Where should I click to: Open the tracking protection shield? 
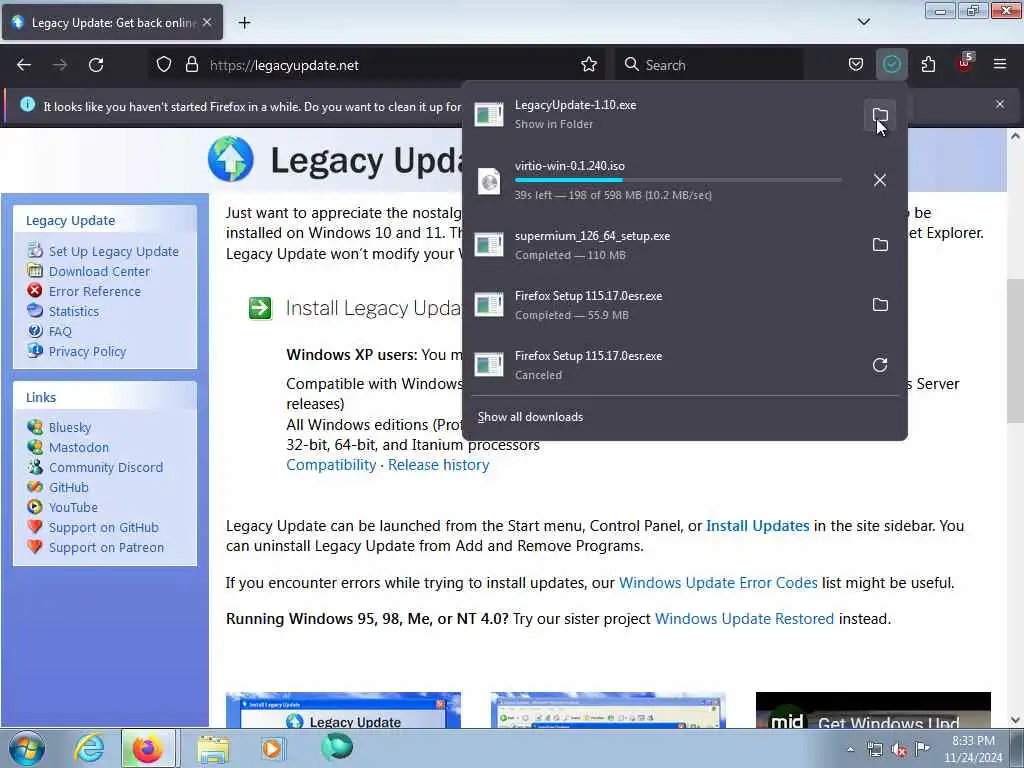click(x=164, y=65)
